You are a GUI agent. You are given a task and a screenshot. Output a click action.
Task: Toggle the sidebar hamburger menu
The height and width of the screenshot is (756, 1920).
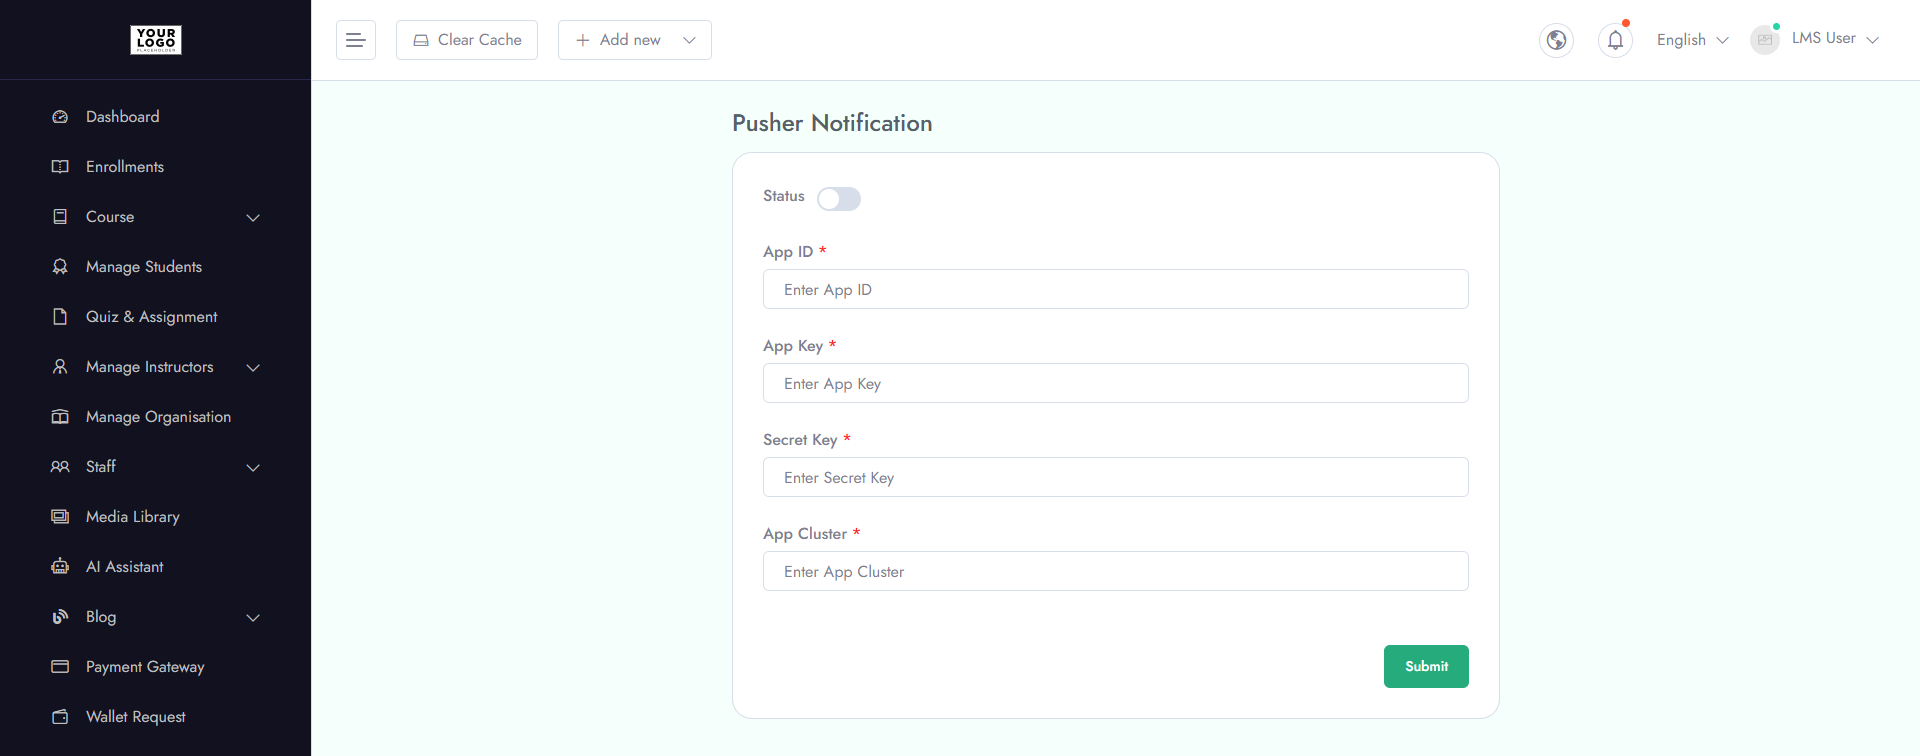coord(356,40)
